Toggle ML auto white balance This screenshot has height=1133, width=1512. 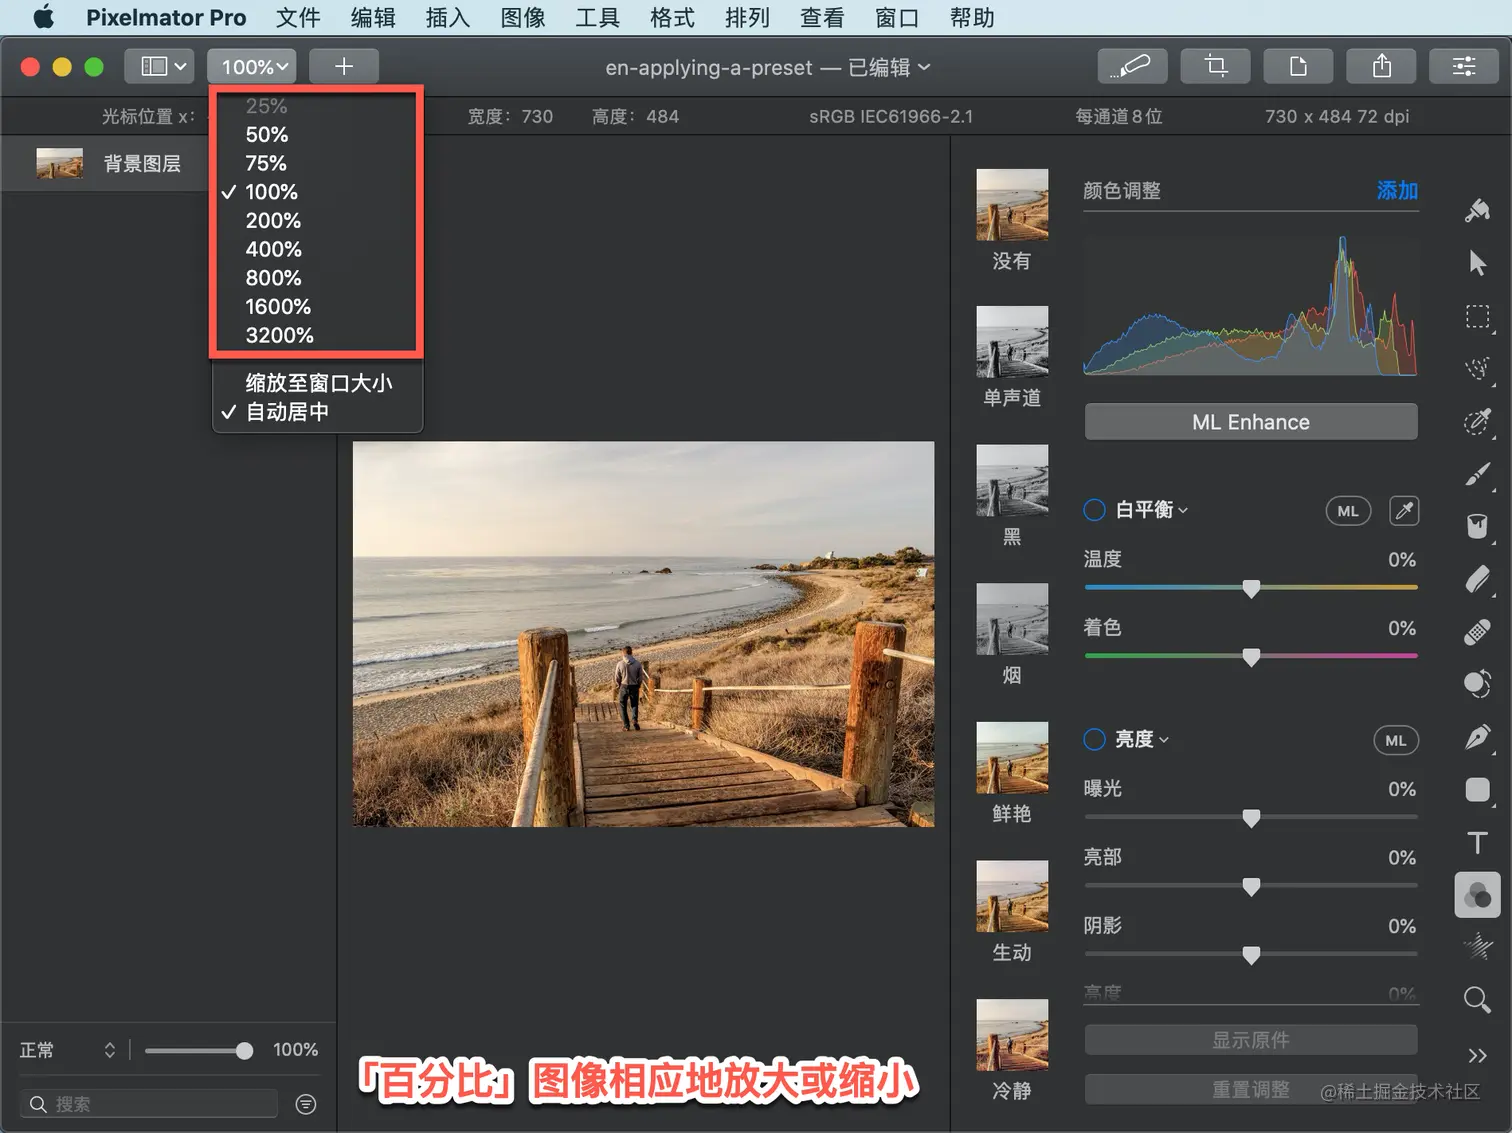coord(1348,511)
